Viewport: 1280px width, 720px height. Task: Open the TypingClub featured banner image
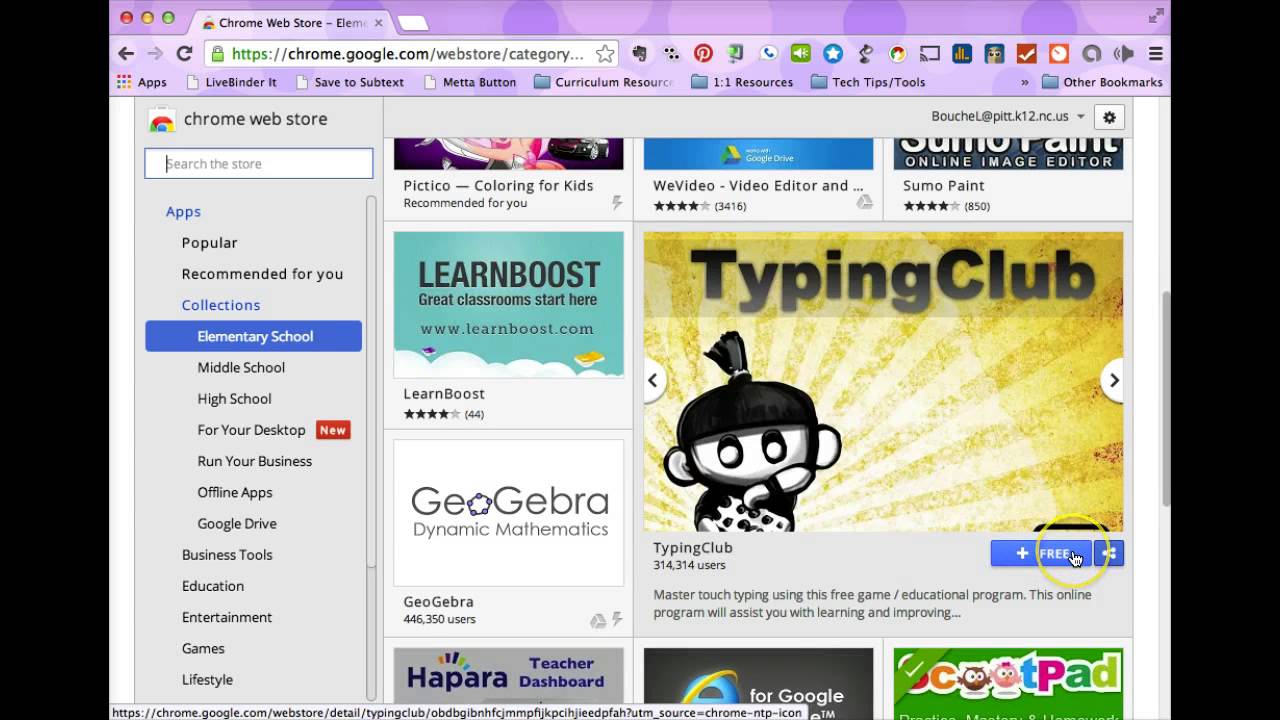point(883,382)
